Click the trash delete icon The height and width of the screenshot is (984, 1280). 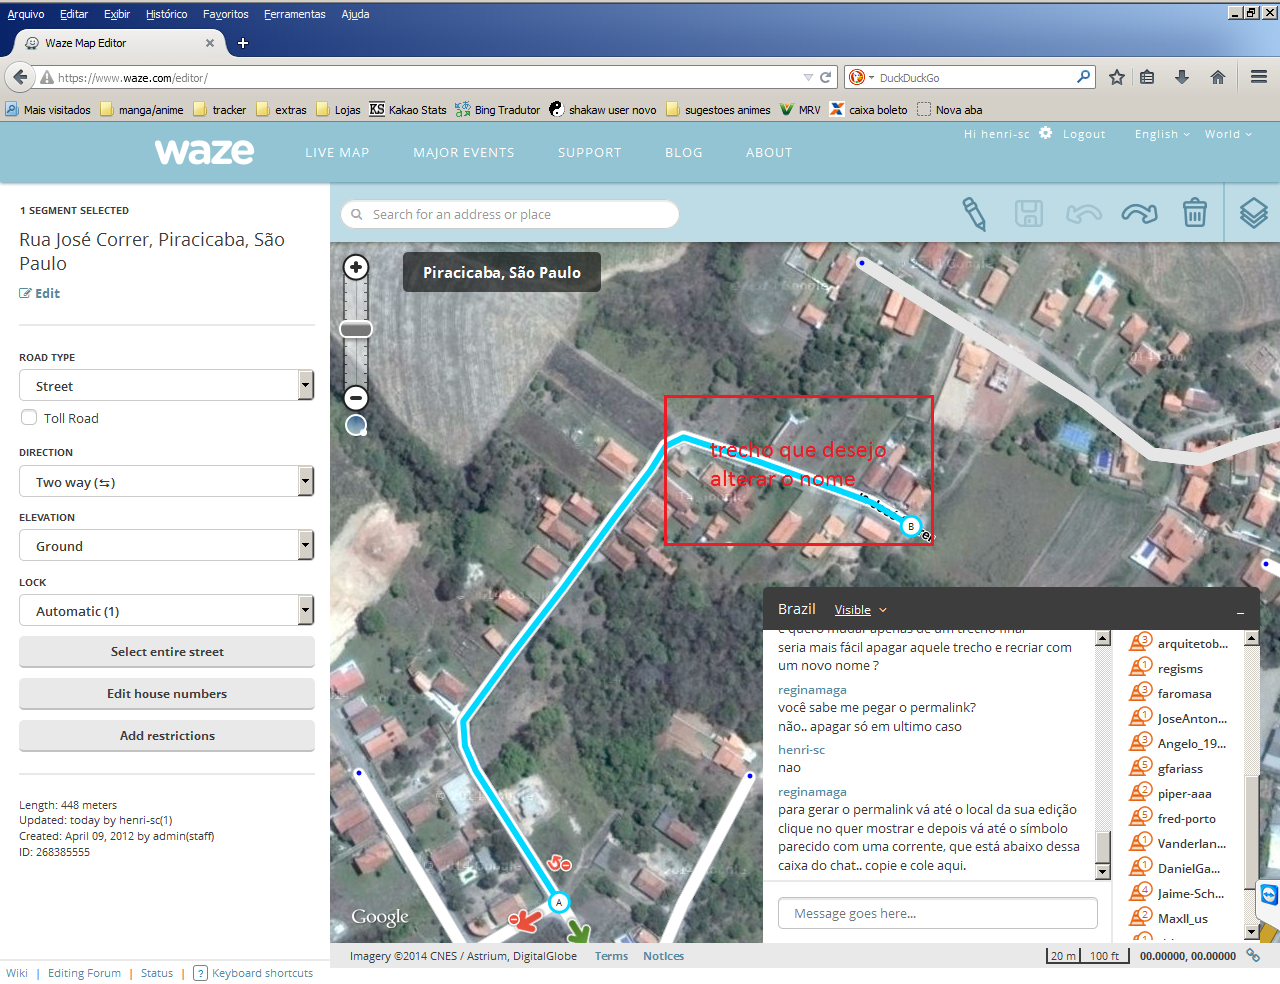1195,212
